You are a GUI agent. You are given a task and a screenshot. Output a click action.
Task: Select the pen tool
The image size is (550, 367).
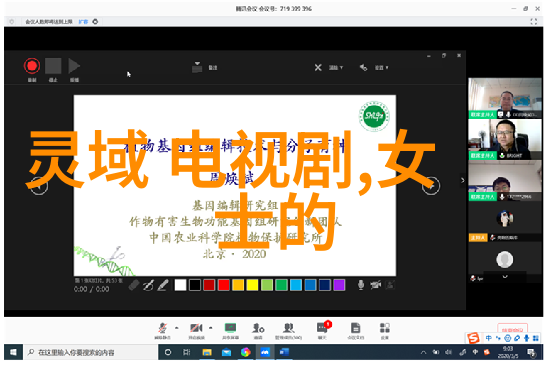tap(148, 285)
